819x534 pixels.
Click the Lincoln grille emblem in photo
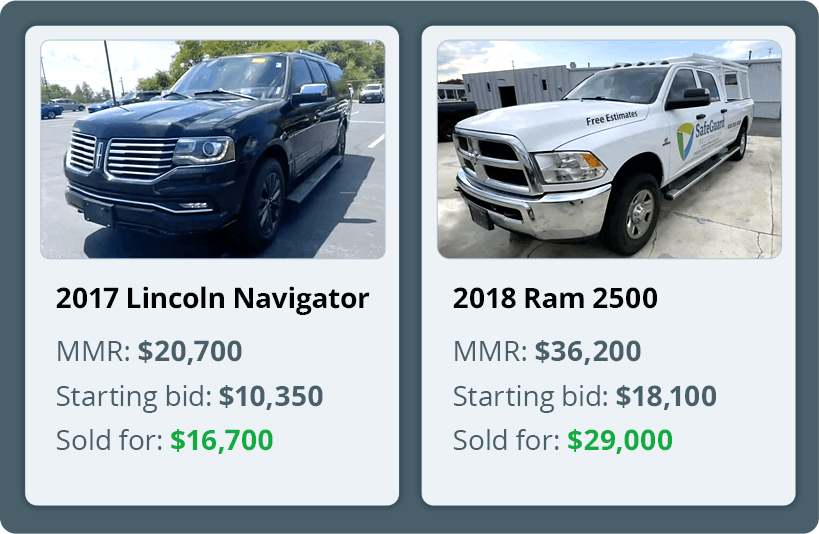point(99,155)
